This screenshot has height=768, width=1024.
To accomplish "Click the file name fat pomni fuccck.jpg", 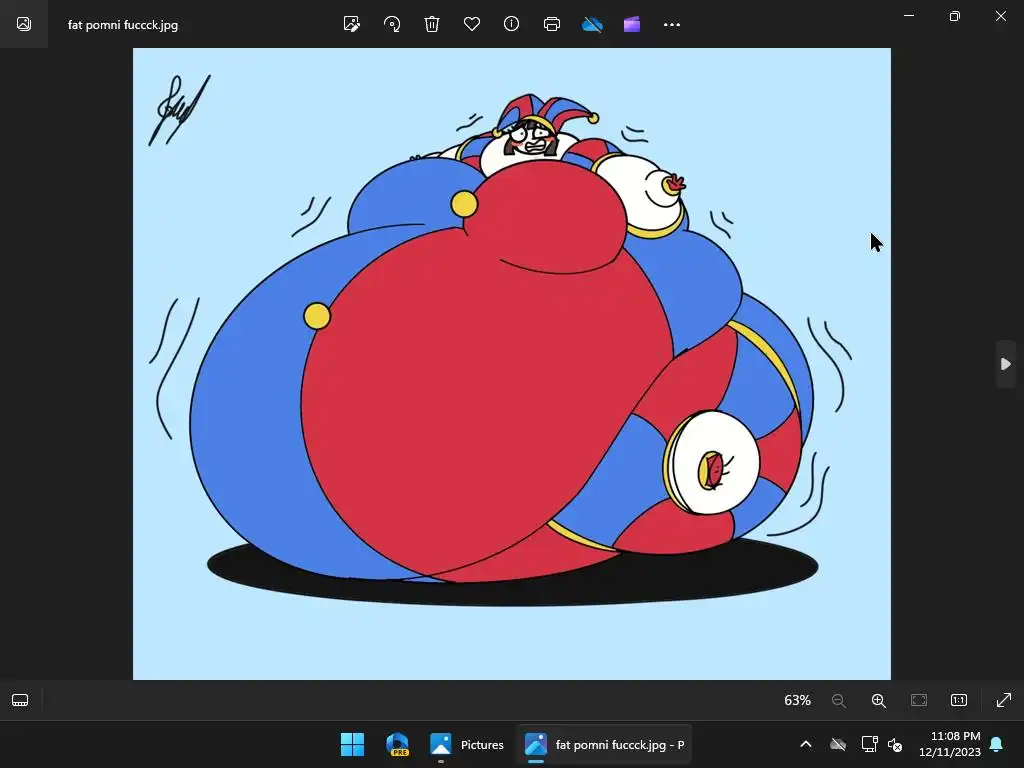I will [x=123, y=25].
